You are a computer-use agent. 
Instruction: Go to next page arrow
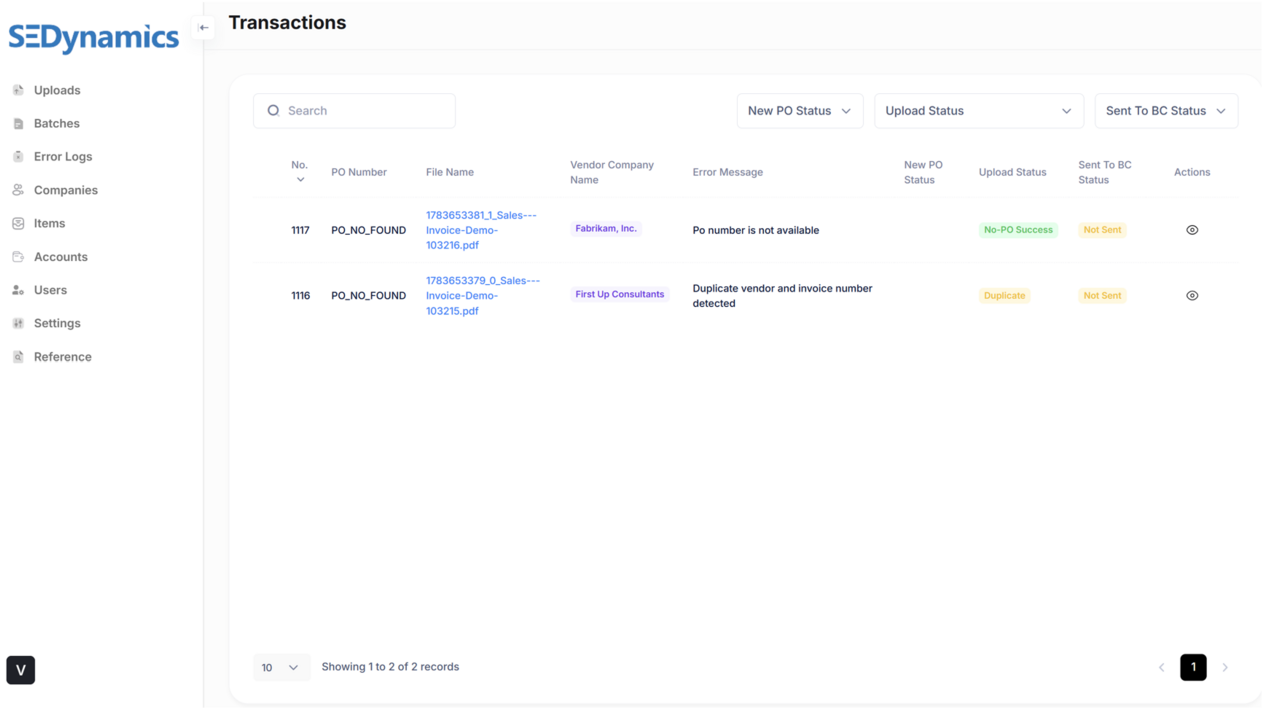click(1225, 667)
